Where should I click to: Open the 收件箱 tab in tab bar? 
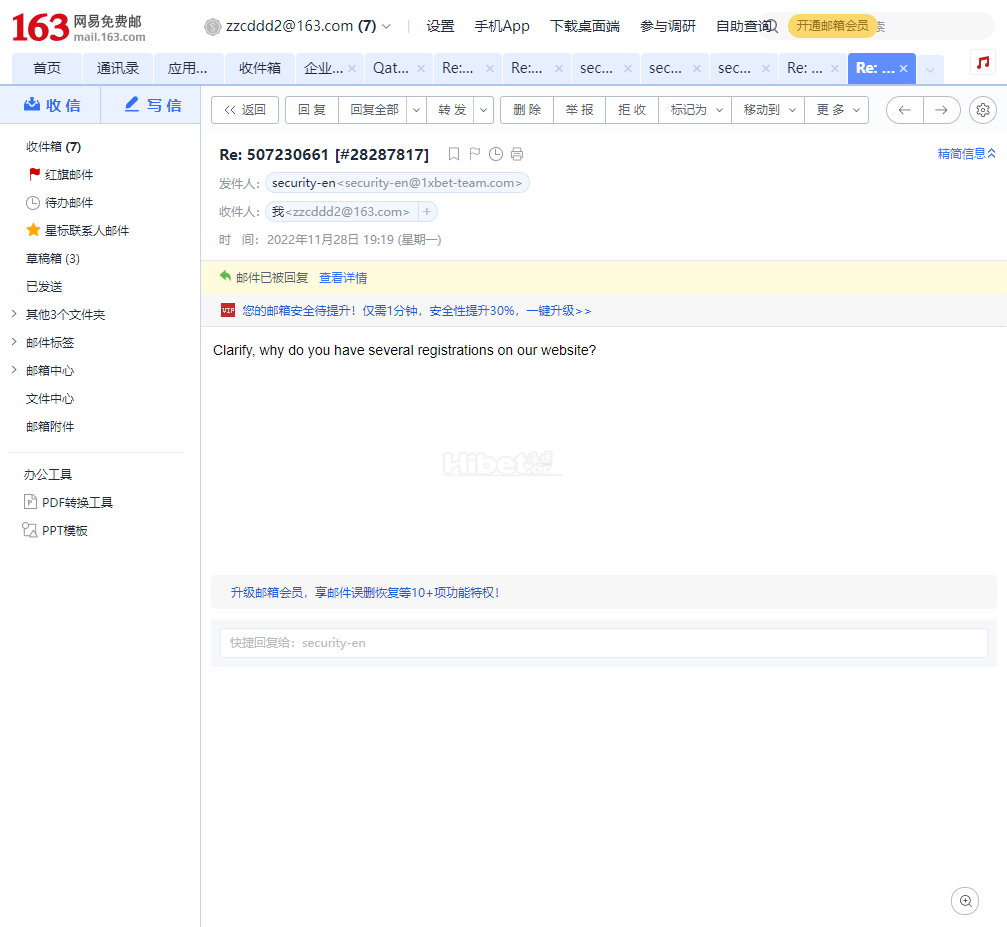260,69
